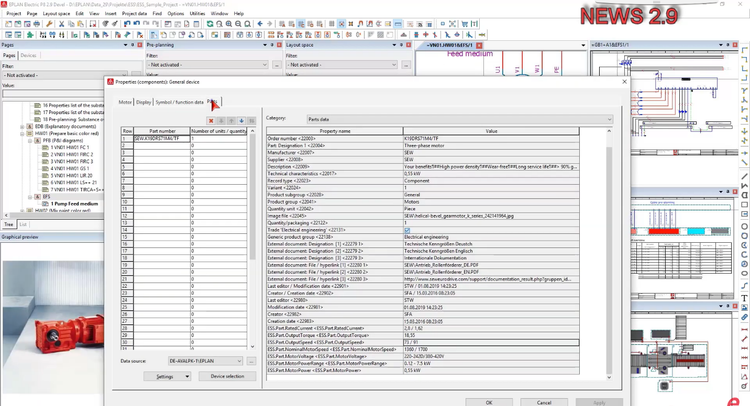
Task: Expand the EDB (Explanatory documents) tree node
Action: point(24,126)
